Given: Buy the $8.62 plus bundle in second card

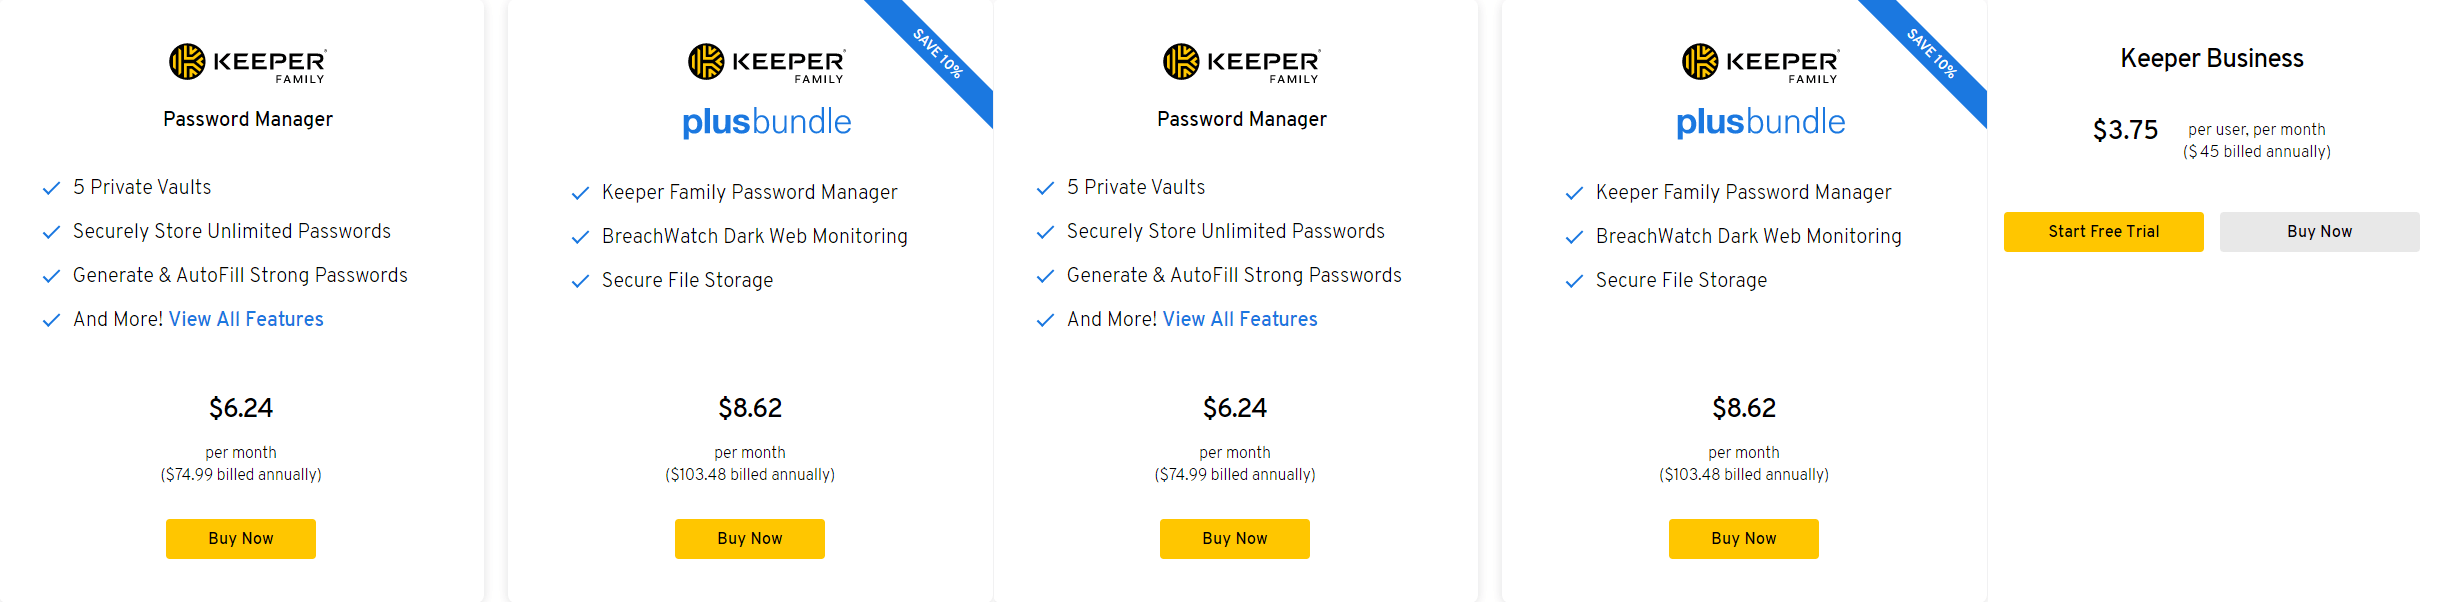Looking at the screenshot, I should point(750,539).
